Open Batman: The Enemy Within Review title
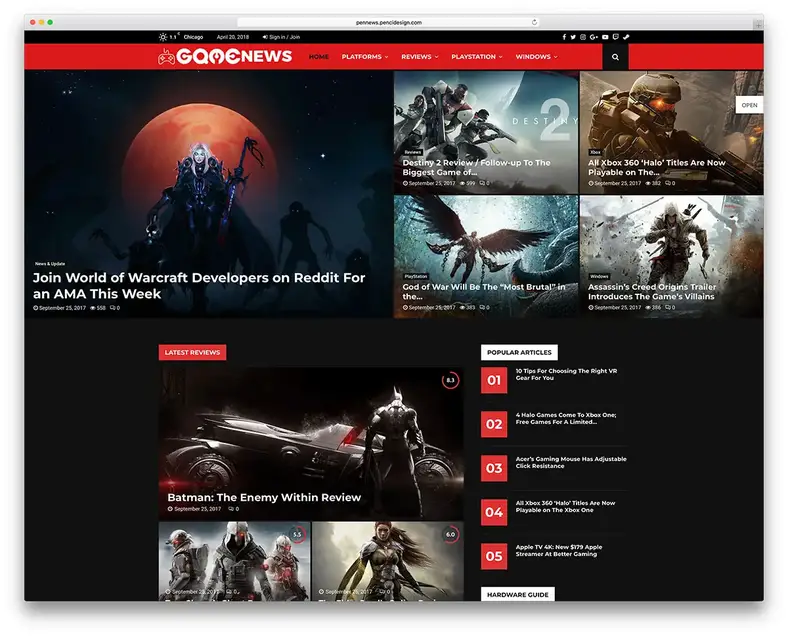This screenshot has width=788, height=636. tap(264, 497)
